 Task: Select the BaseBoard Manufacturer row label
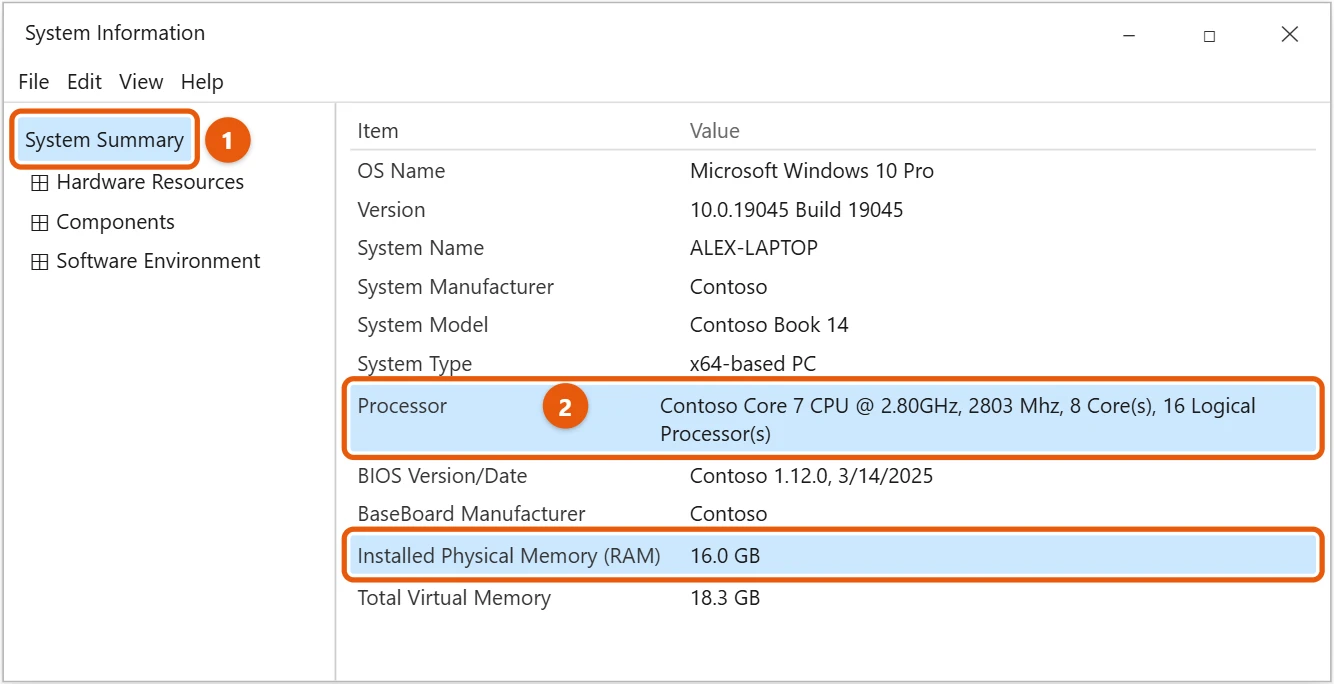click(471, 514)
